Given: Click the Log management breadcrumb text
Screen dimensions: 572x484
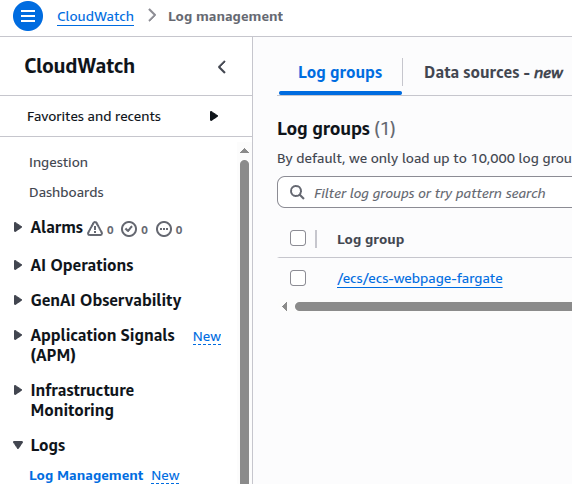Looking at the screenshot, I should point(225,16).
